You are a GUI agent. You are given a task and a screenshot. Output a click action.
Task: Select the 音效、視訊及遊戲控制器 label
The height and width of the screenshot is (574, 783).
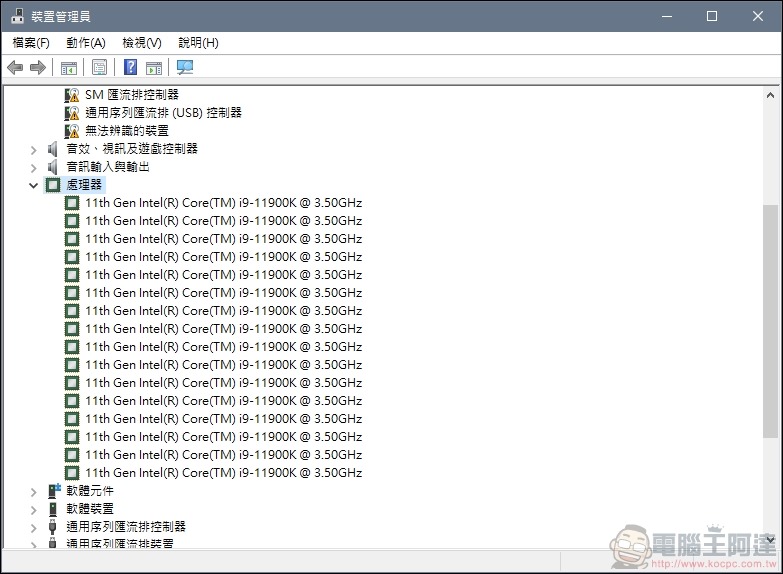click(132, 149)
